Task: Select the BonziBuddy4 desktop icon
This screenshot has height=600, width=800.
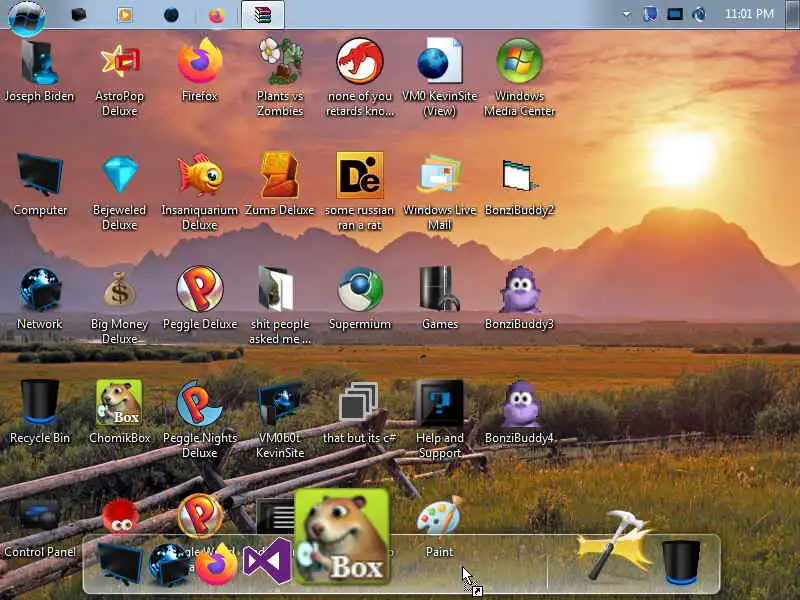Action: click(519, 412)
